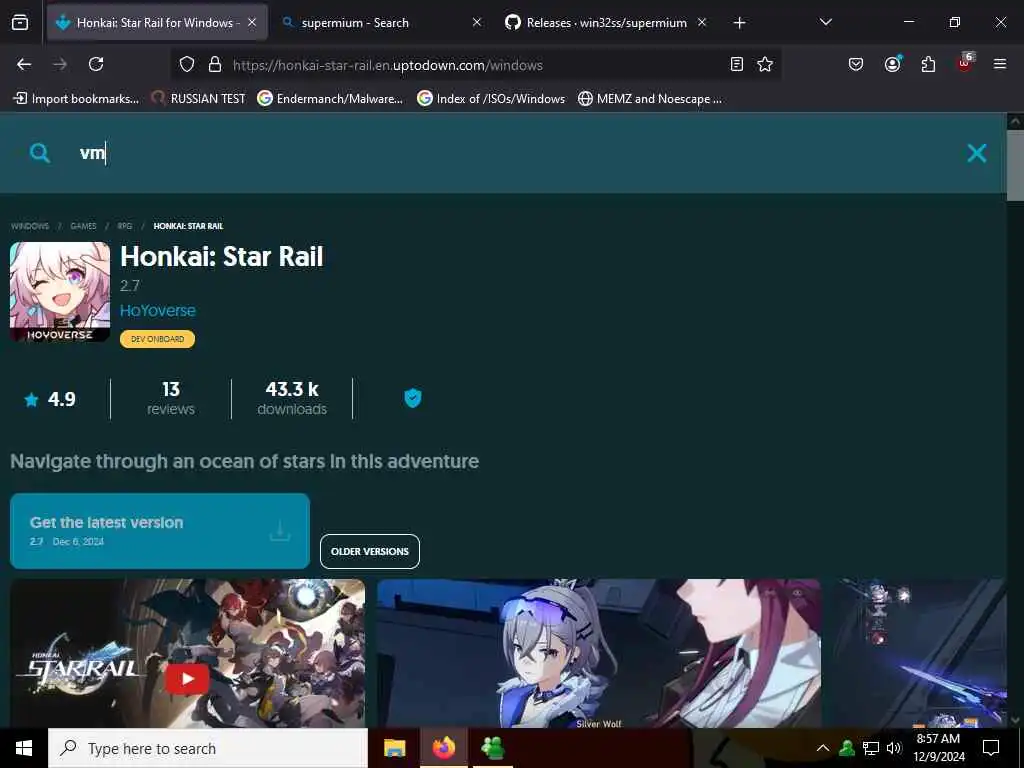Open Firefox account menu

892,64
